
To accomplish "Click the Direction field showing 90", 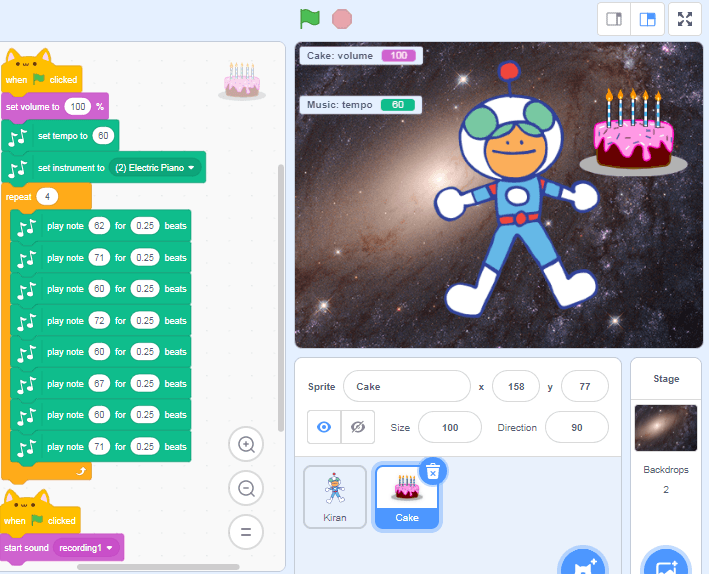I will tap(577, 427).
